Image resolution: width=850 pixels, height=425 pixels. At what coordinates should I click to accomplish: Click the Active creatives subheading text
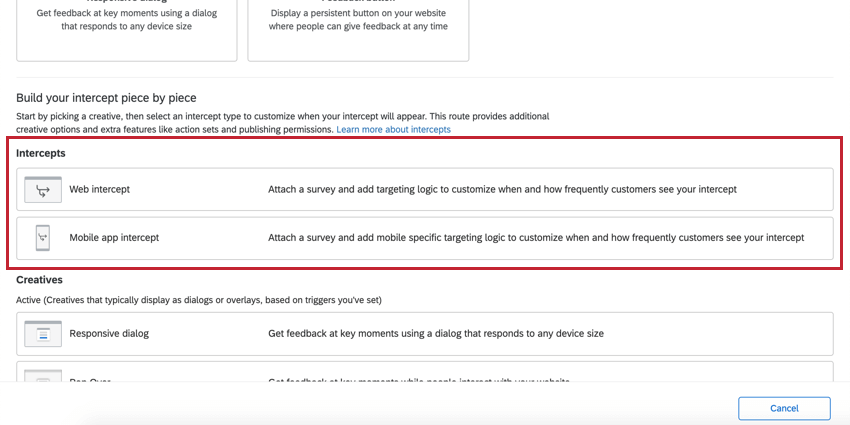(199, 300)
